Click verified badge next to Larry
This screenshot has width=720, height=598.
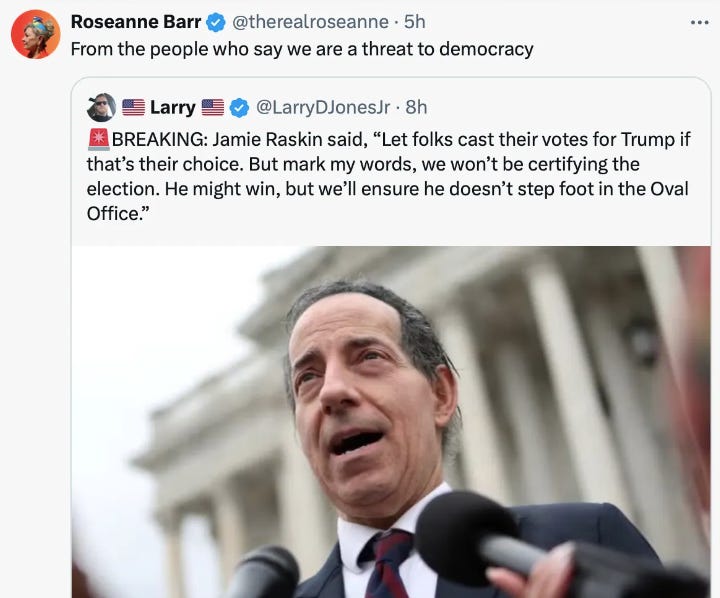click(239, 108)
